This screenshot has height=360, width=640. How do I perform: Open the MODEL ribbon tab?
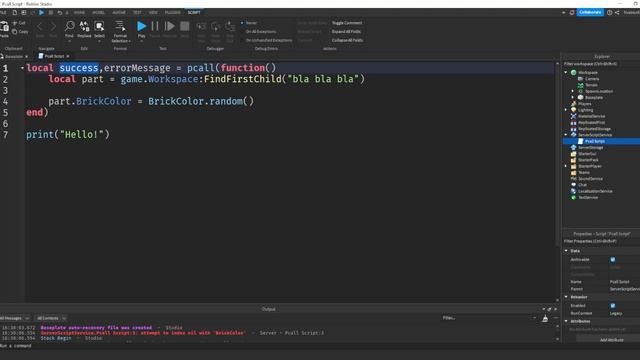click(98, 13)
